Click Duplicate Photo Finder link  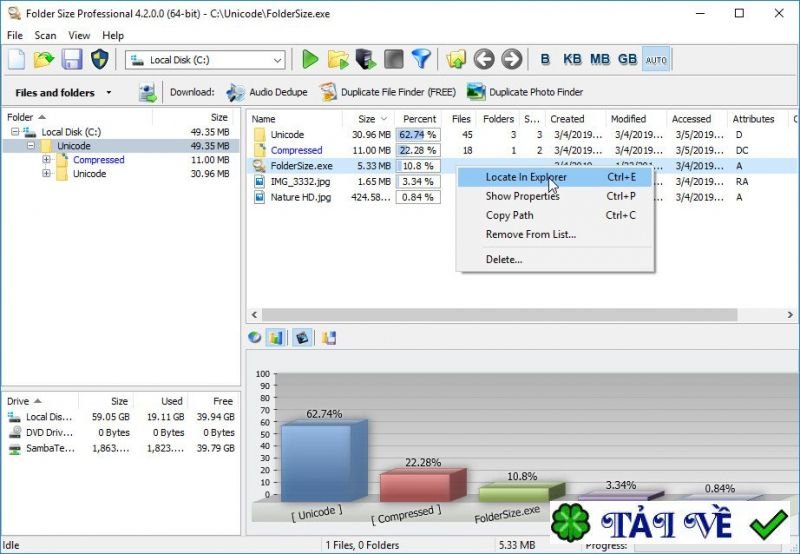(x=525, y=92)
